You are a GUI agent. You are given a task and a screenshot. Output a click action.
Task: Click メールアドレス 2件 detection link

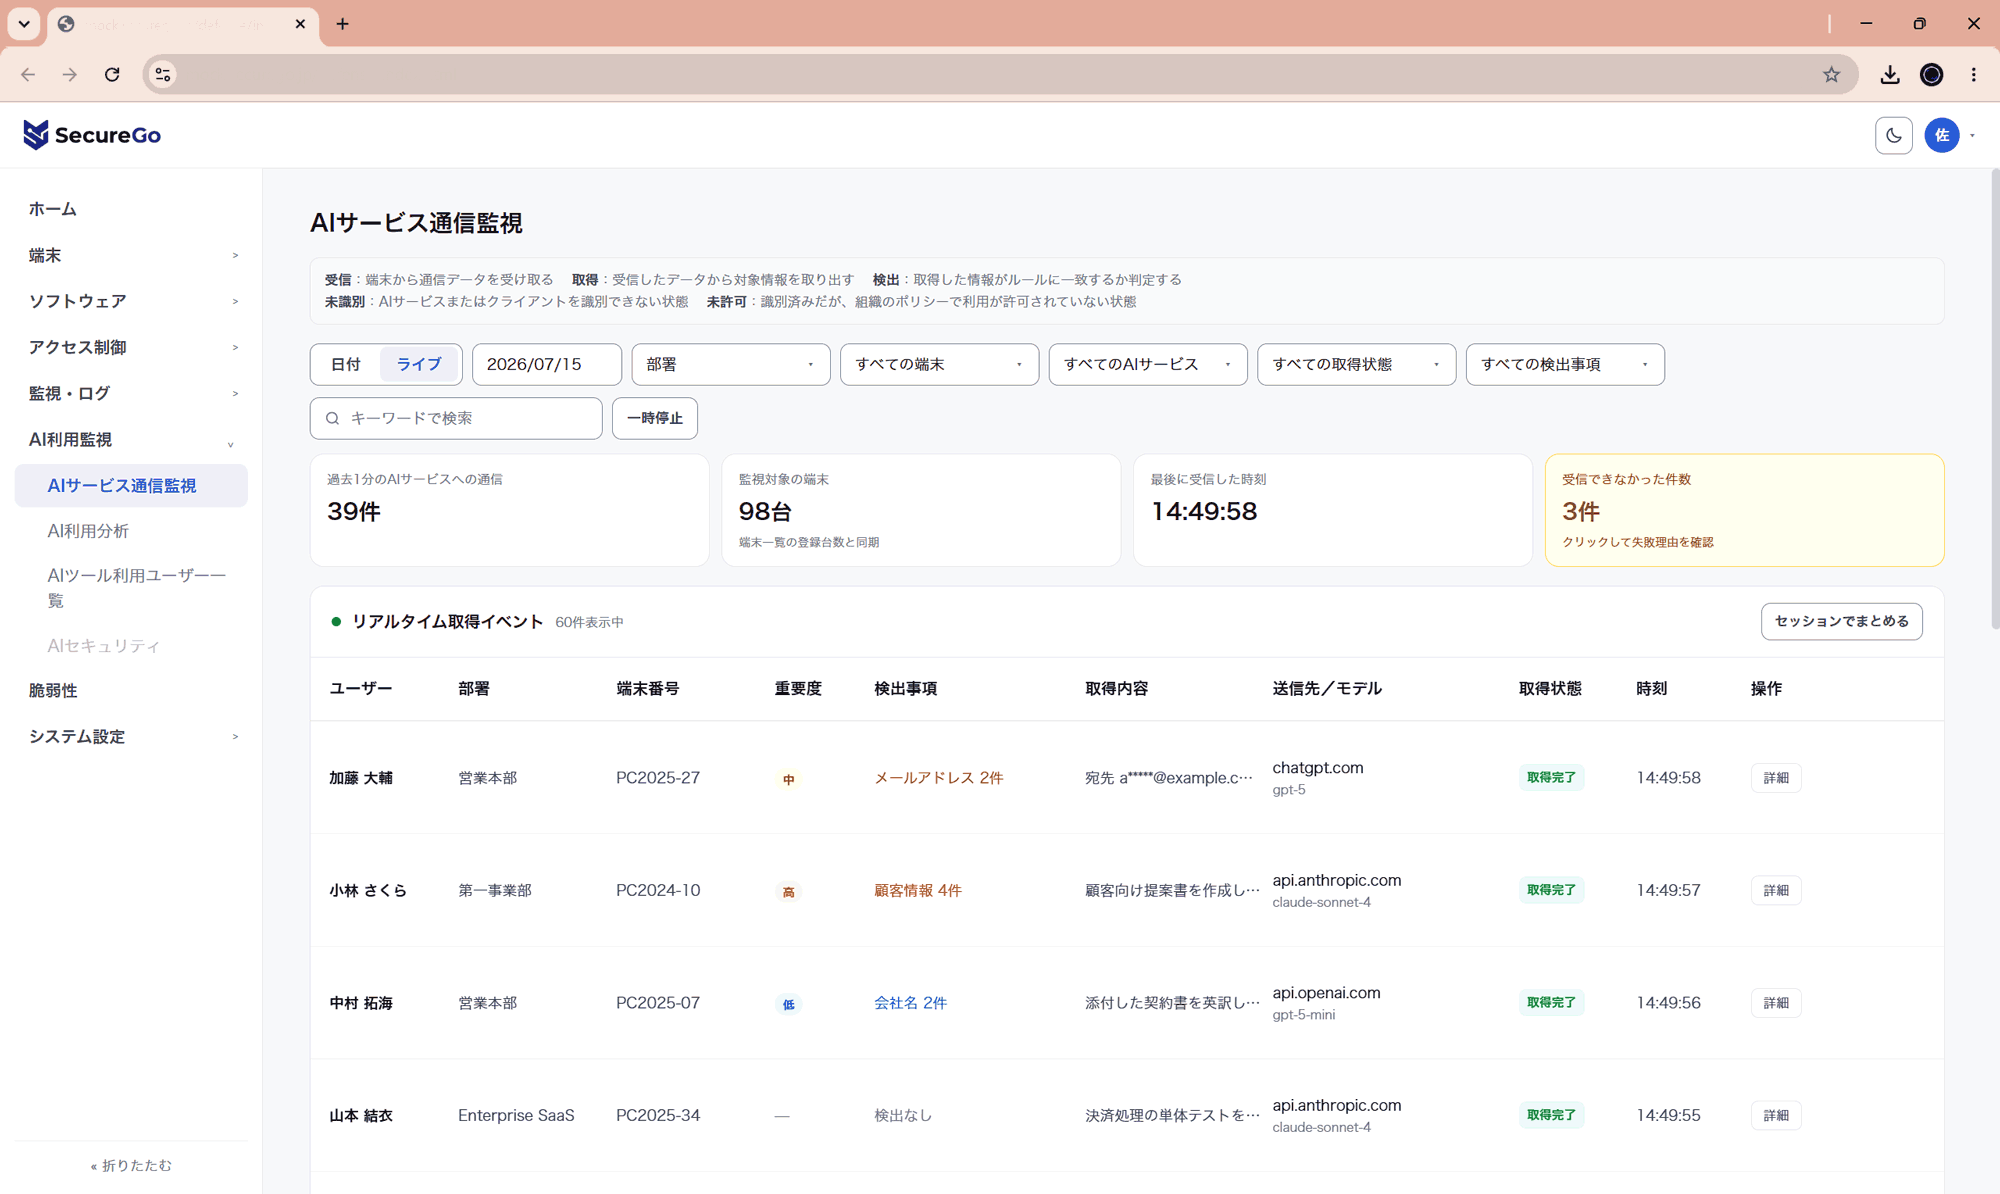[x=938, y=778]
